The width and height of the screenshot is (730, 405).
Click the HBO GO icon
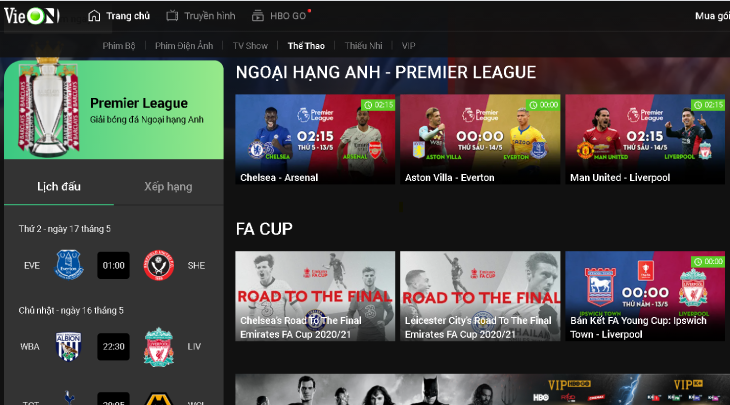tap(257, 16)
